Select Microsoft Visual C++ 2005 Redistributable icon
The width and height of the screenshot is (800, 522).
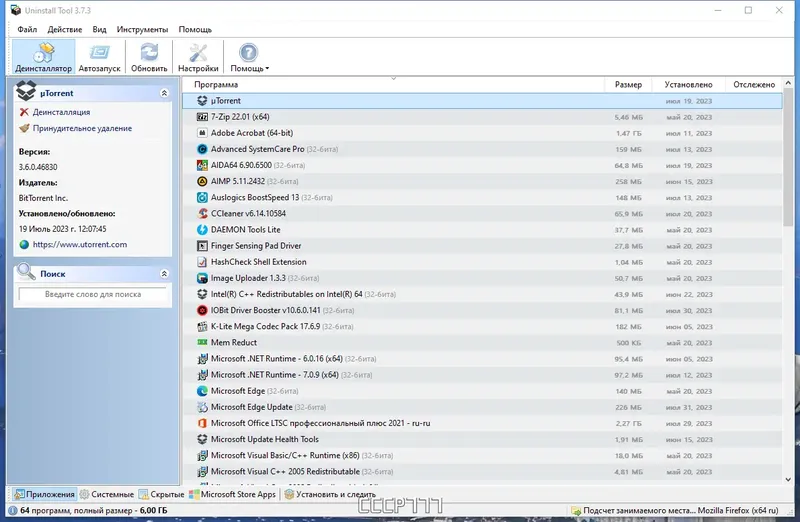(x=202, y=471)
